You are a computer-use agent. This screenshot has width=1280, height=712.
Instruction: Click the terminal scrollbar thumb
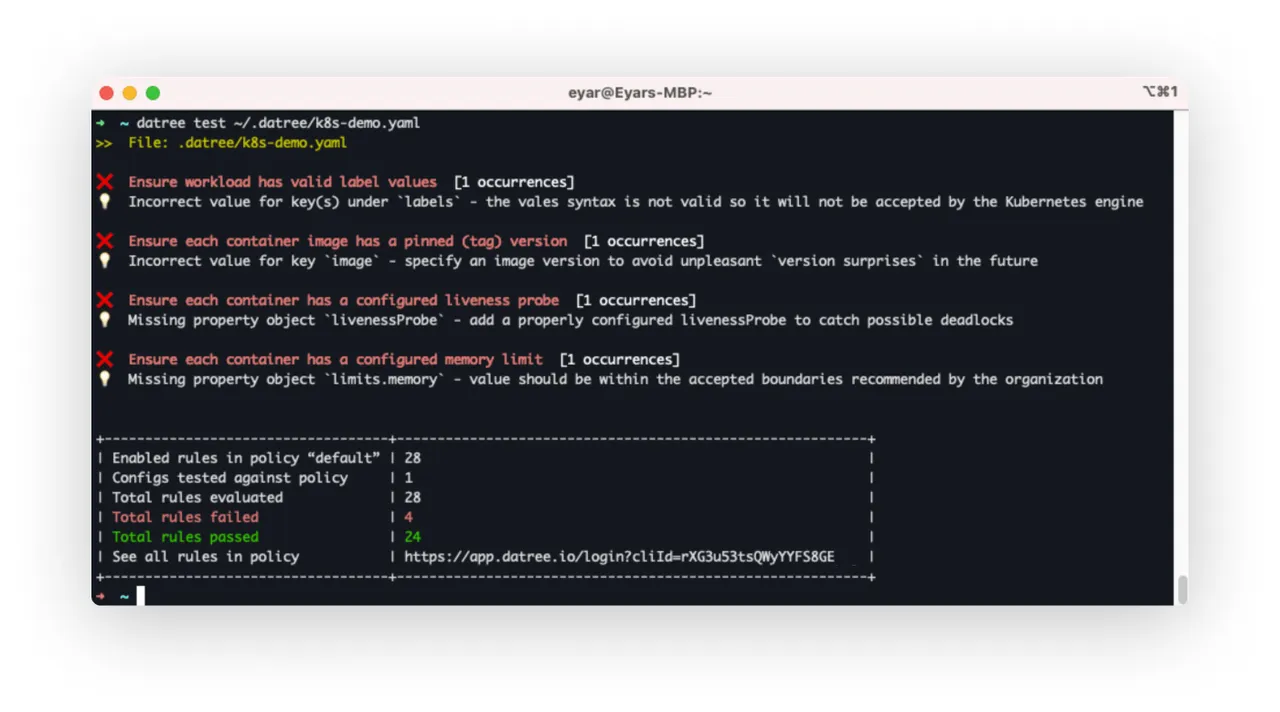pos(1182,590)
